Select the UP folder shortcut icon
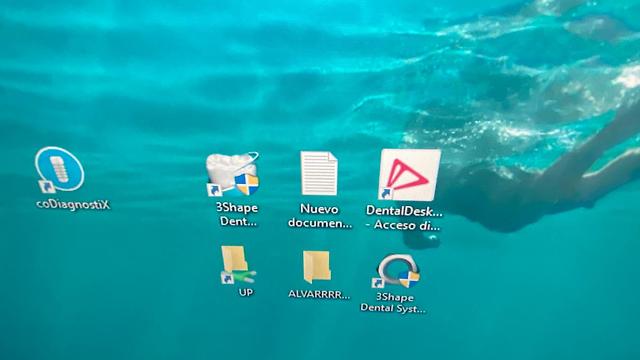This screenshot has height=360, width=640. (238, 264)
